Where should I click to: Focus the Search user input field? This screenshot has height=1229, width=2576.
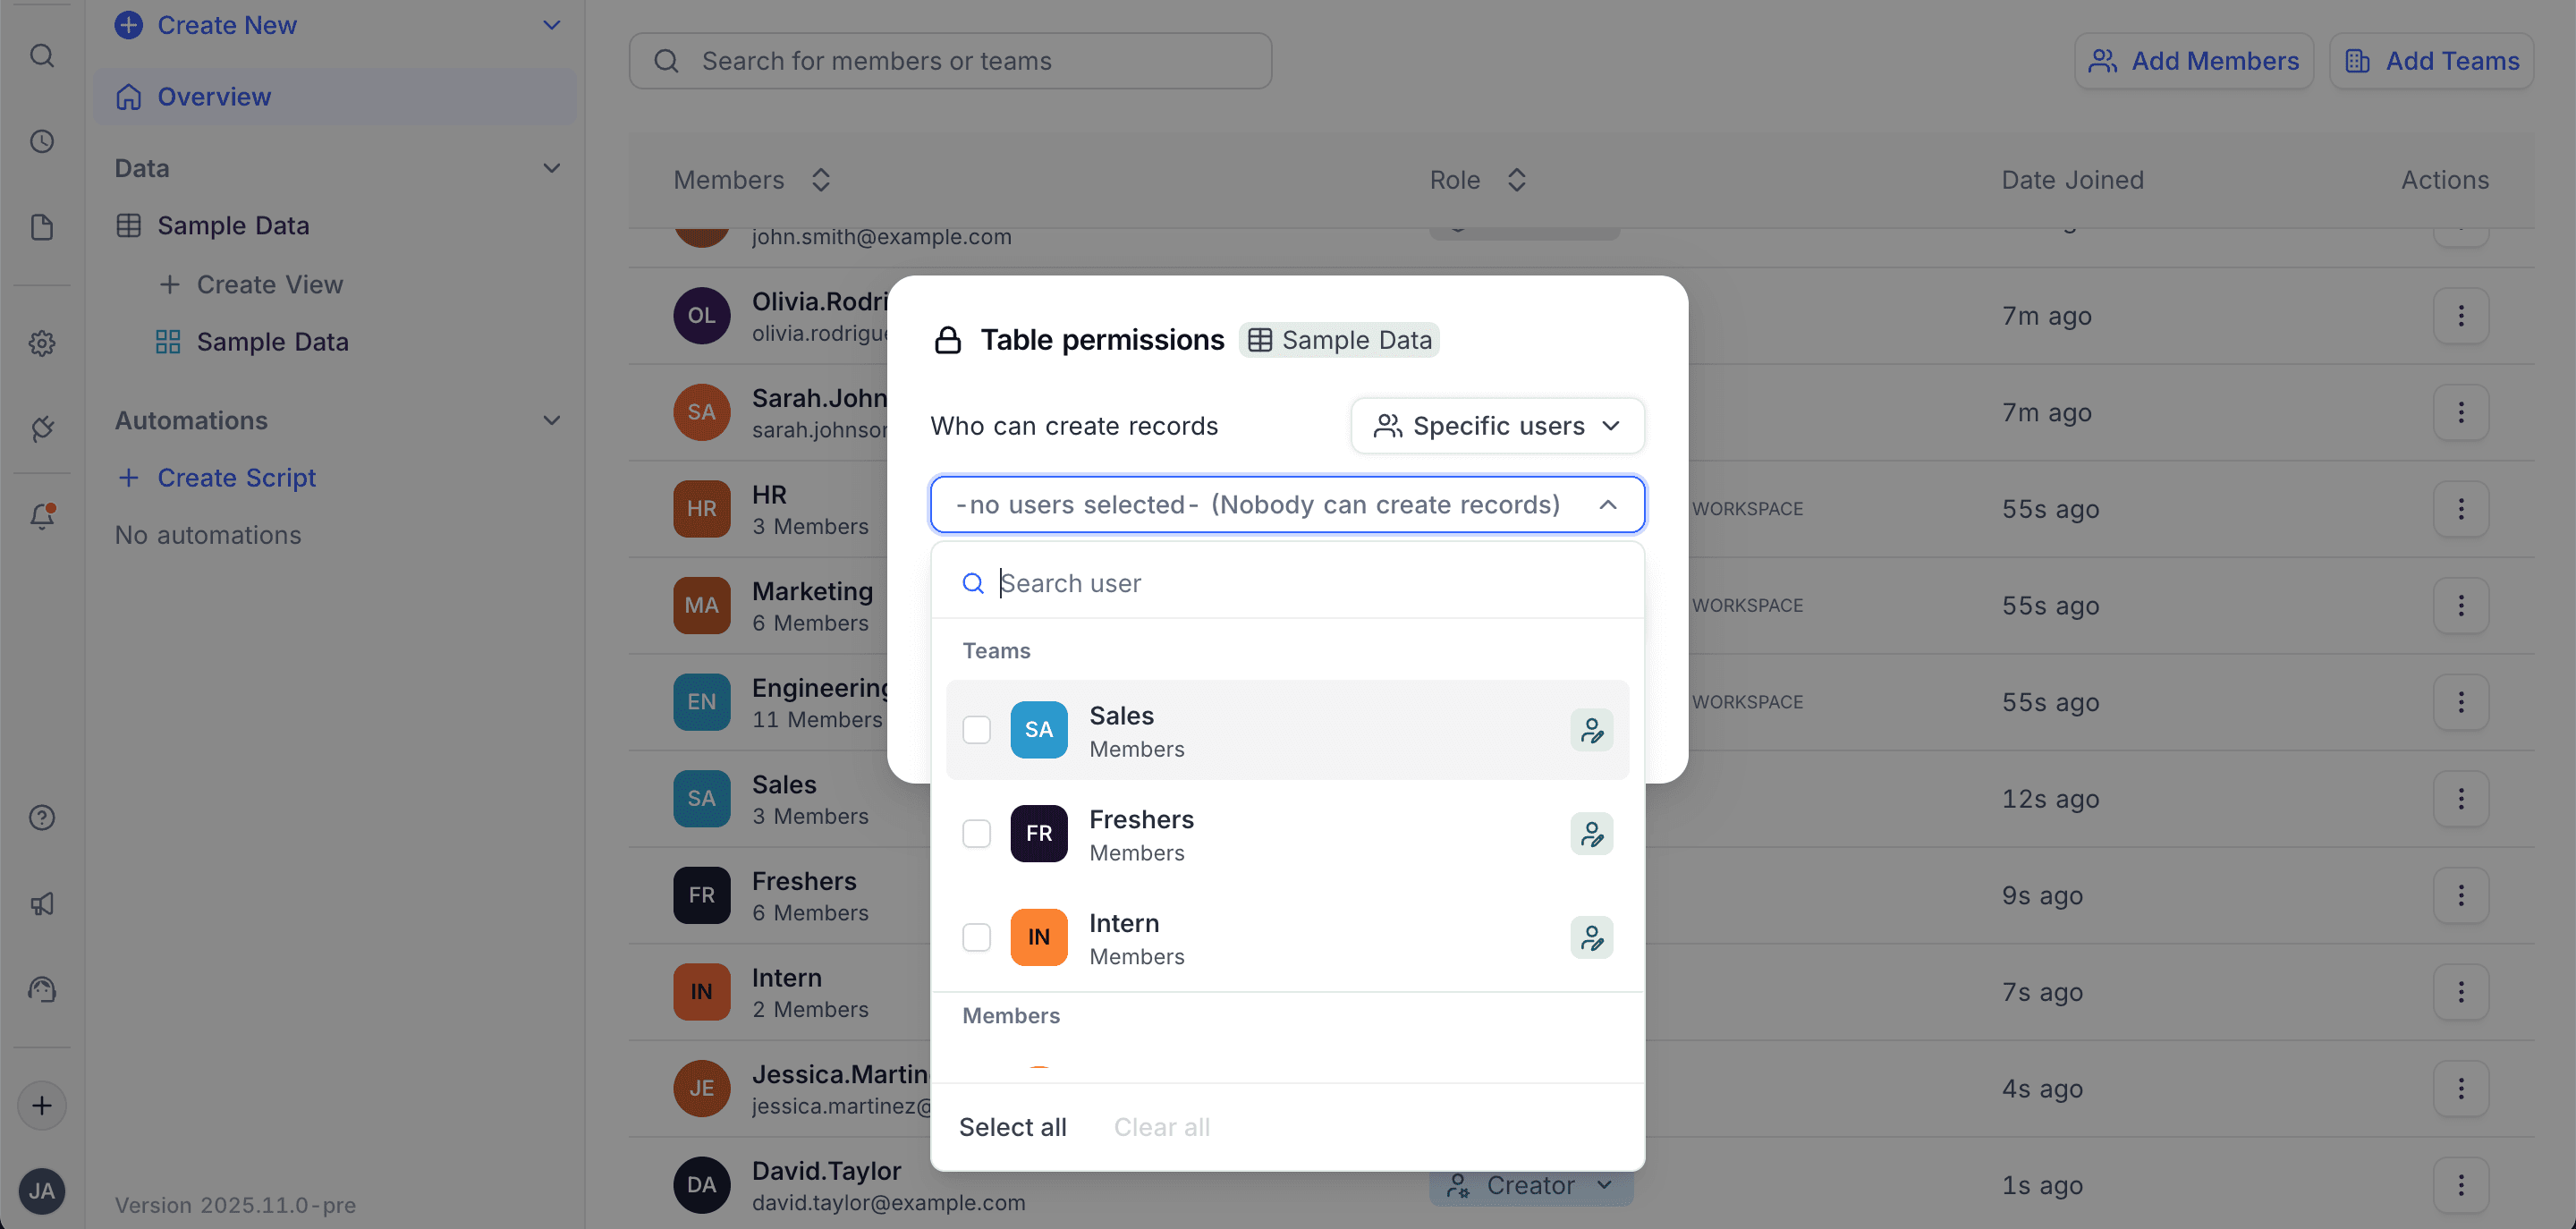tap(1300, 583)
